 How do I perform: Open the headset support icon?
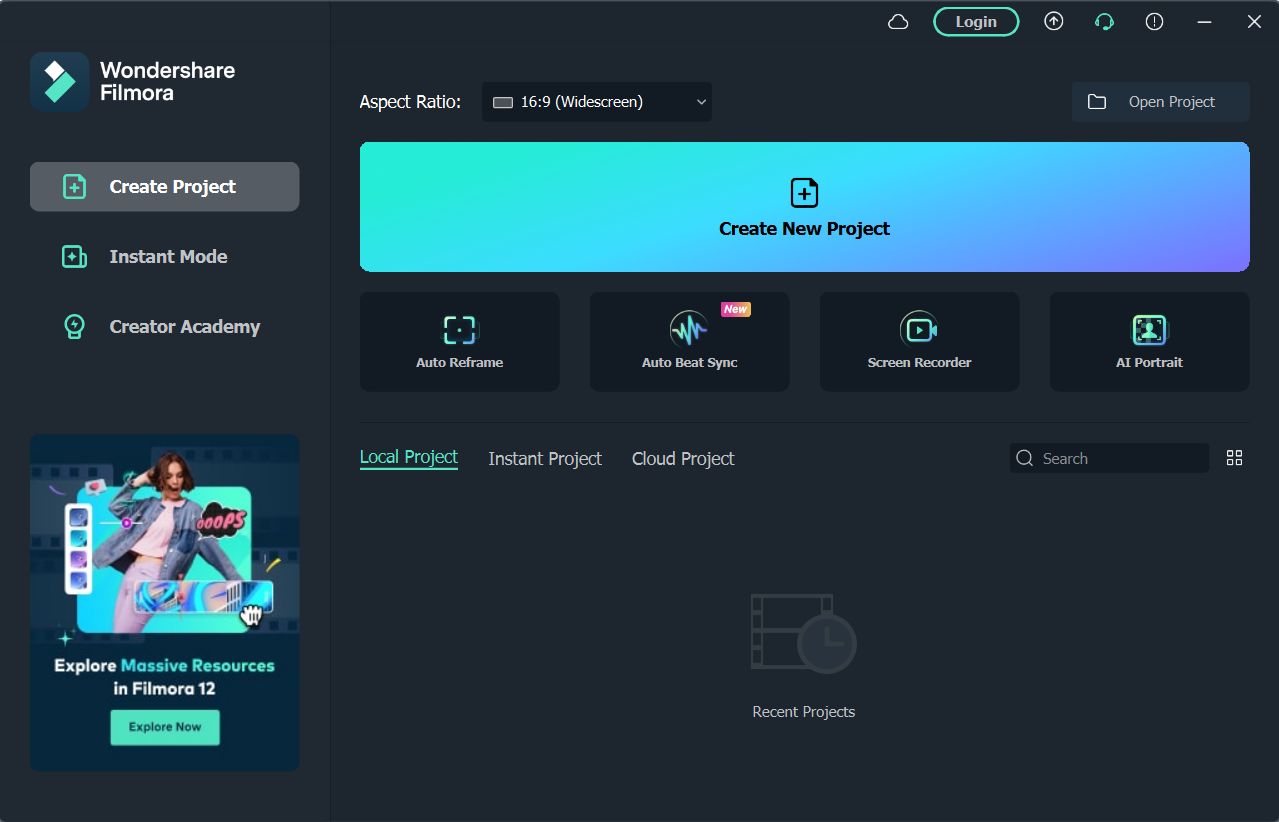(x=1105, y=22)
